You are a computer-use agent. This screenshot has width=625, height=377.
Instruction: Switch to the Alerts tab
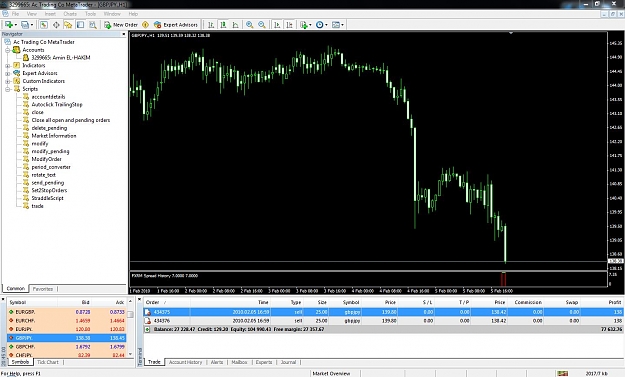tap(217, 362)
